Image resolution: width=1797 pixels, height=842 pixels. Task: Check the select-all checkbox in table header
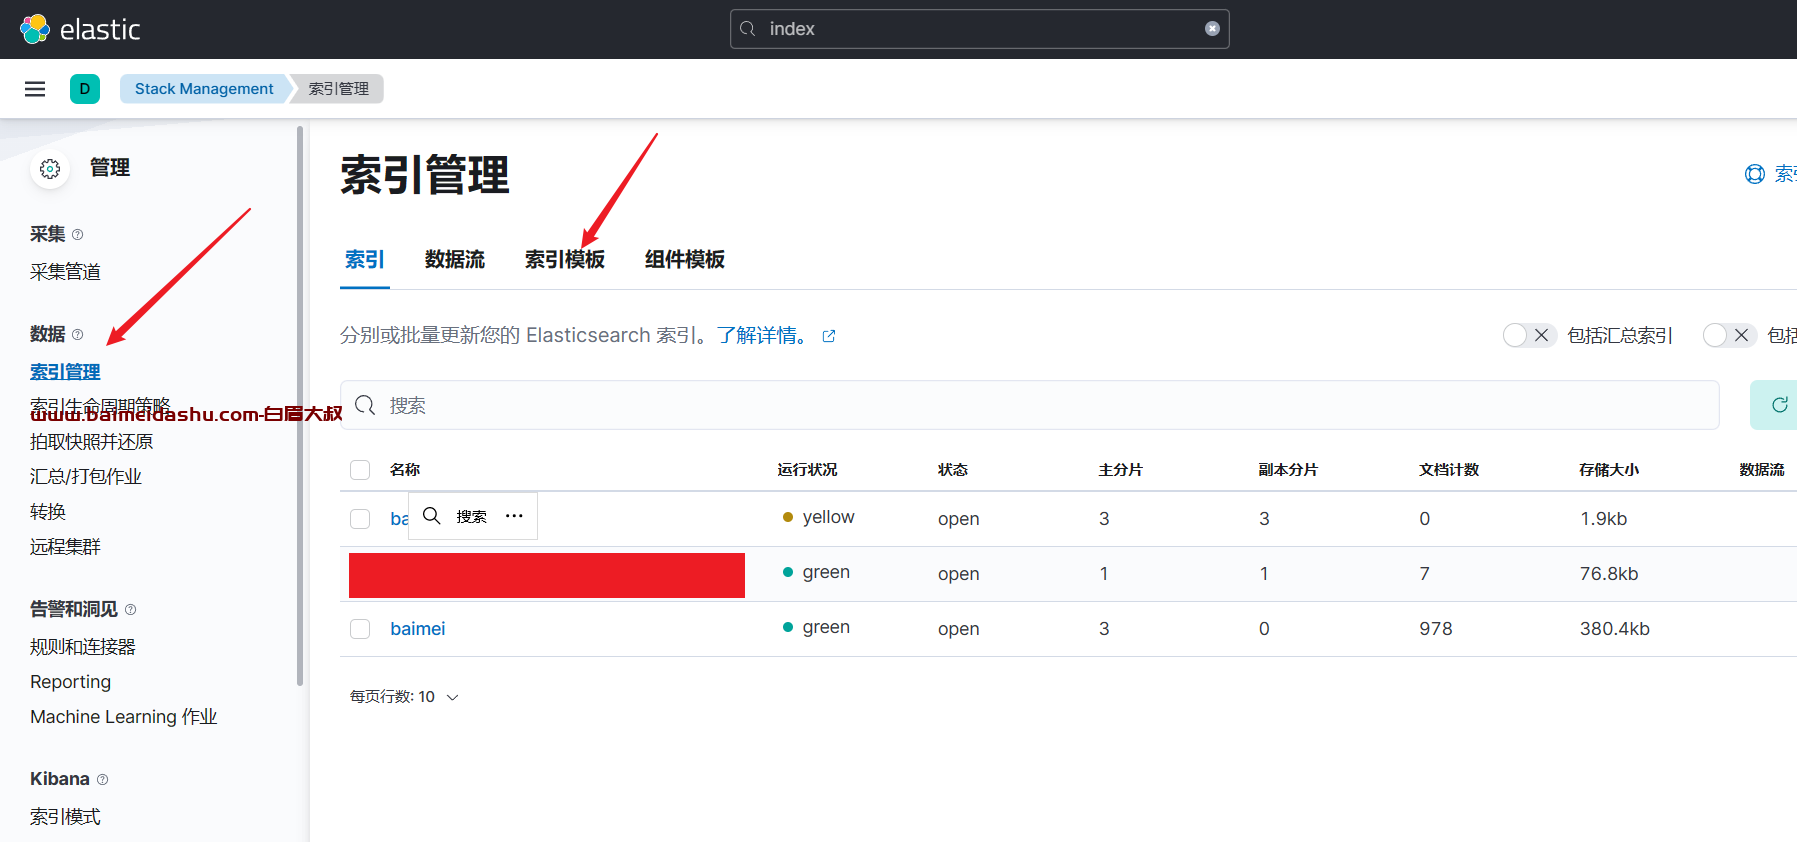coord(360,470)
